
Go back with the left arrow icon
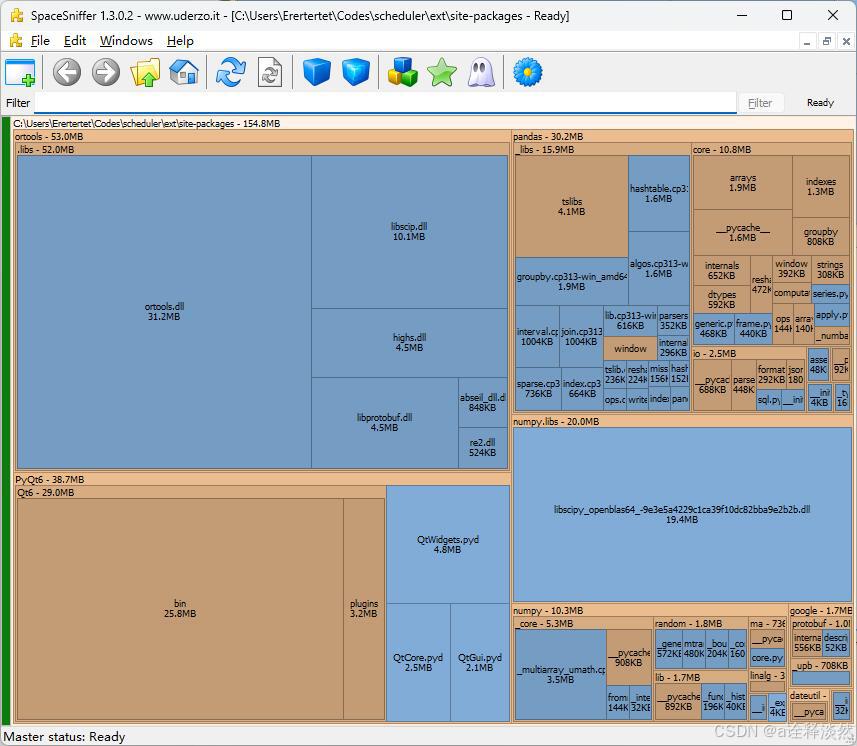click(x=67, y=72)
